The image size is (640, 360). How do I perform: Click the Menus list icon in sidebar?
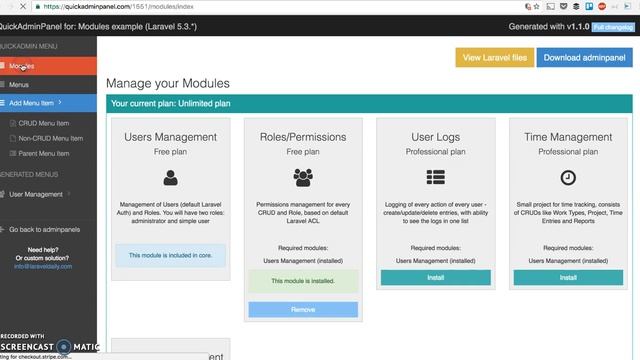click(2, 84)
